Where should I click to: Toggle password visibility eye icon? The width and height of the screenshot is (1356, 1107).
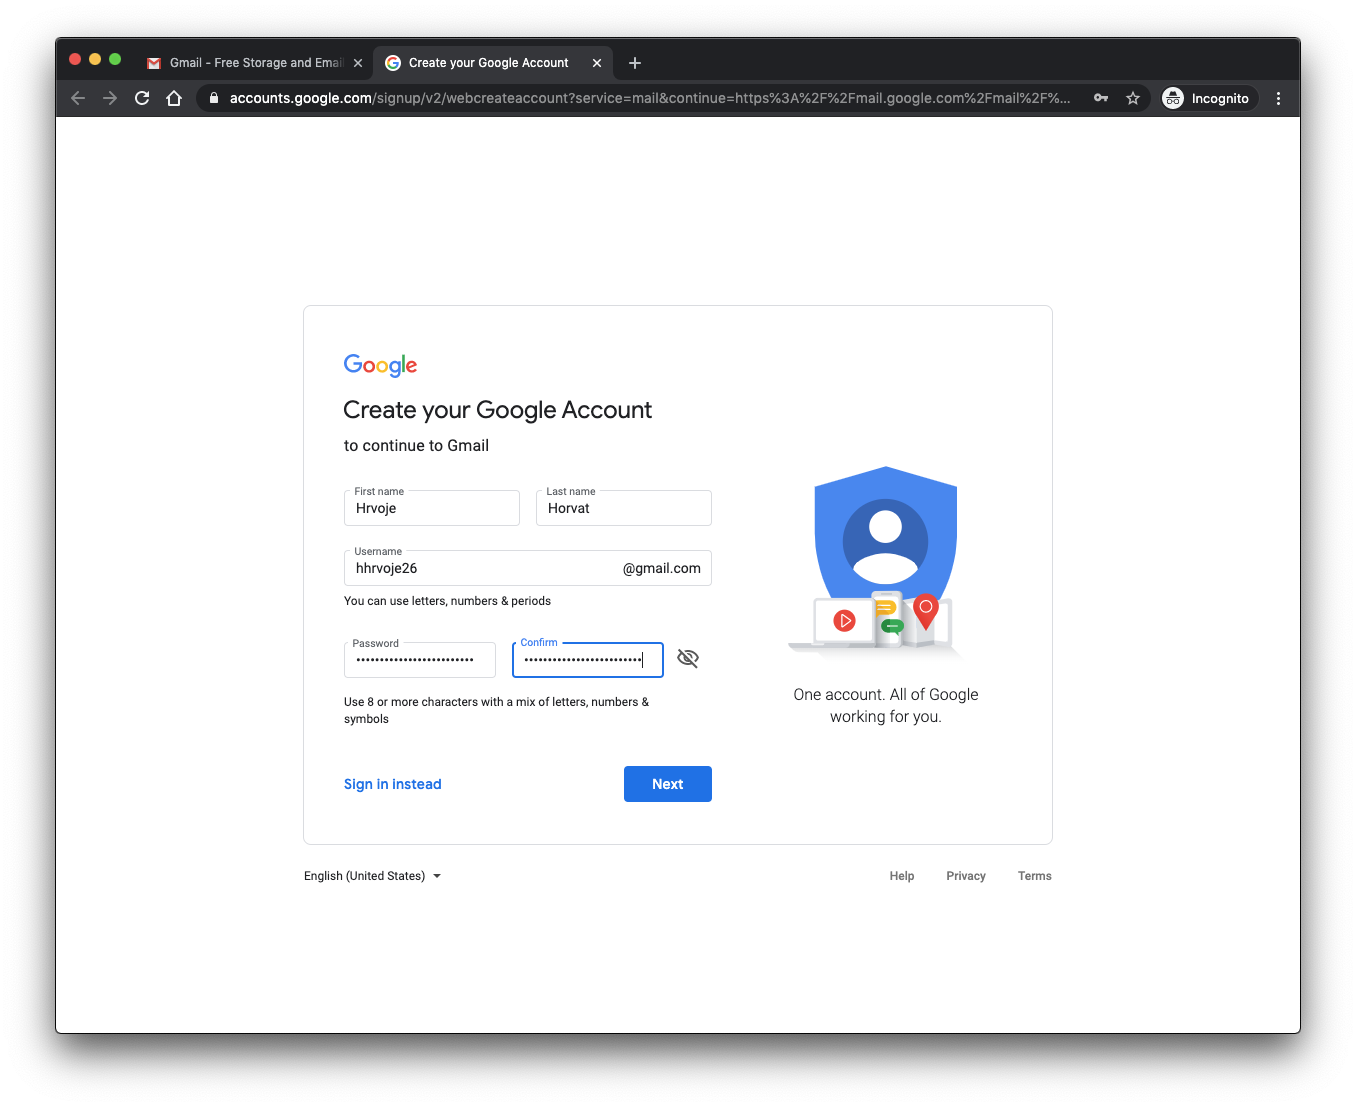tap(688, 658)
